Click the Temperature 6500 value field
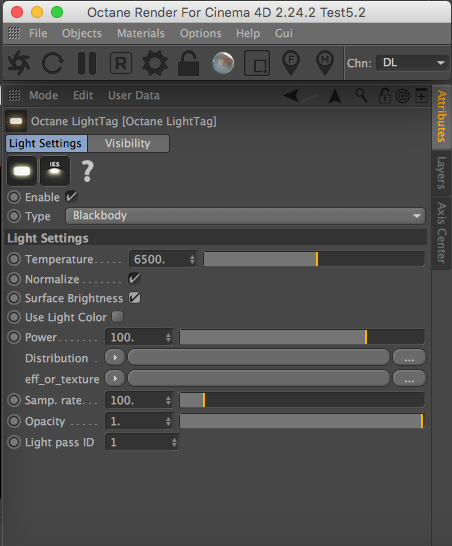The image size is (452, 546). click(163, 259)
